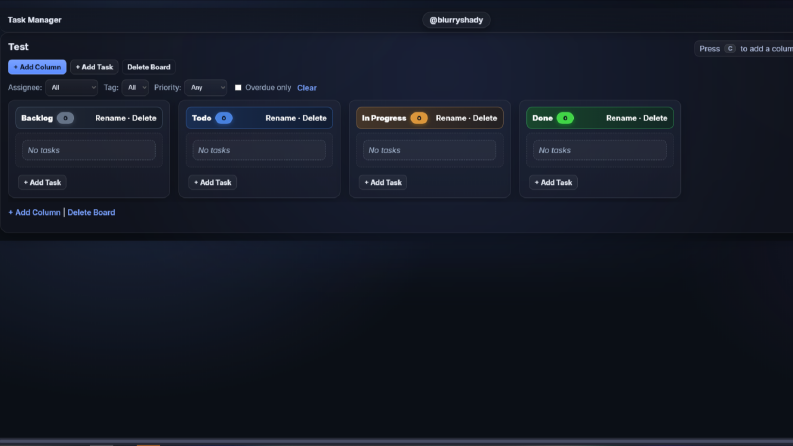Click the Todo column title
Viewport: 793px width, 446px height.
(x=201, y=118)
